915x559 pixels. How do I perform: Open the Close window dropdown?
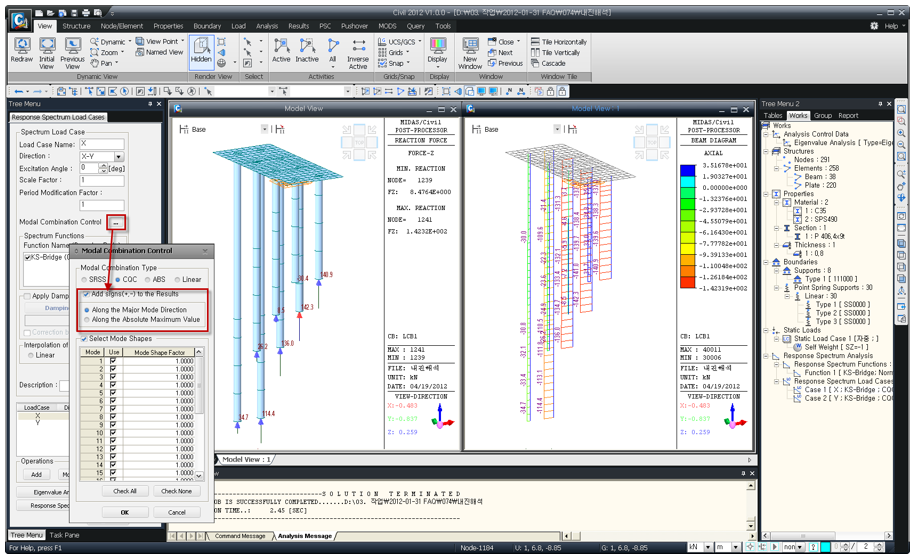tap(518, 41)
